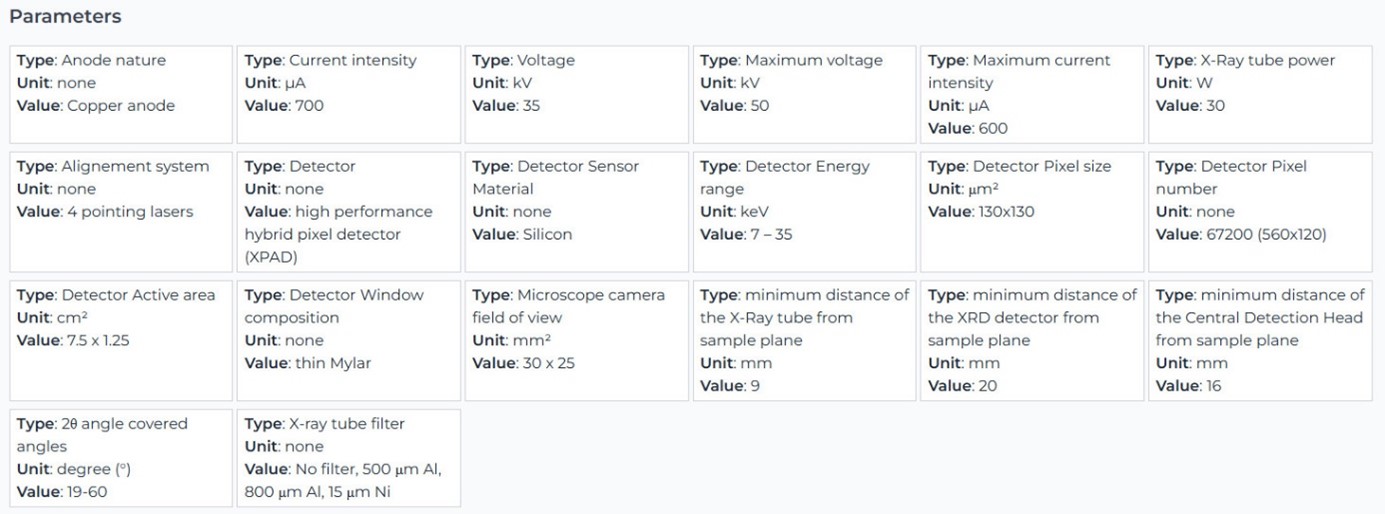This screenshot has height=514, width=1385.
Task: Click the Detector Pixel size card
Action: click(x=1032, y=211)
